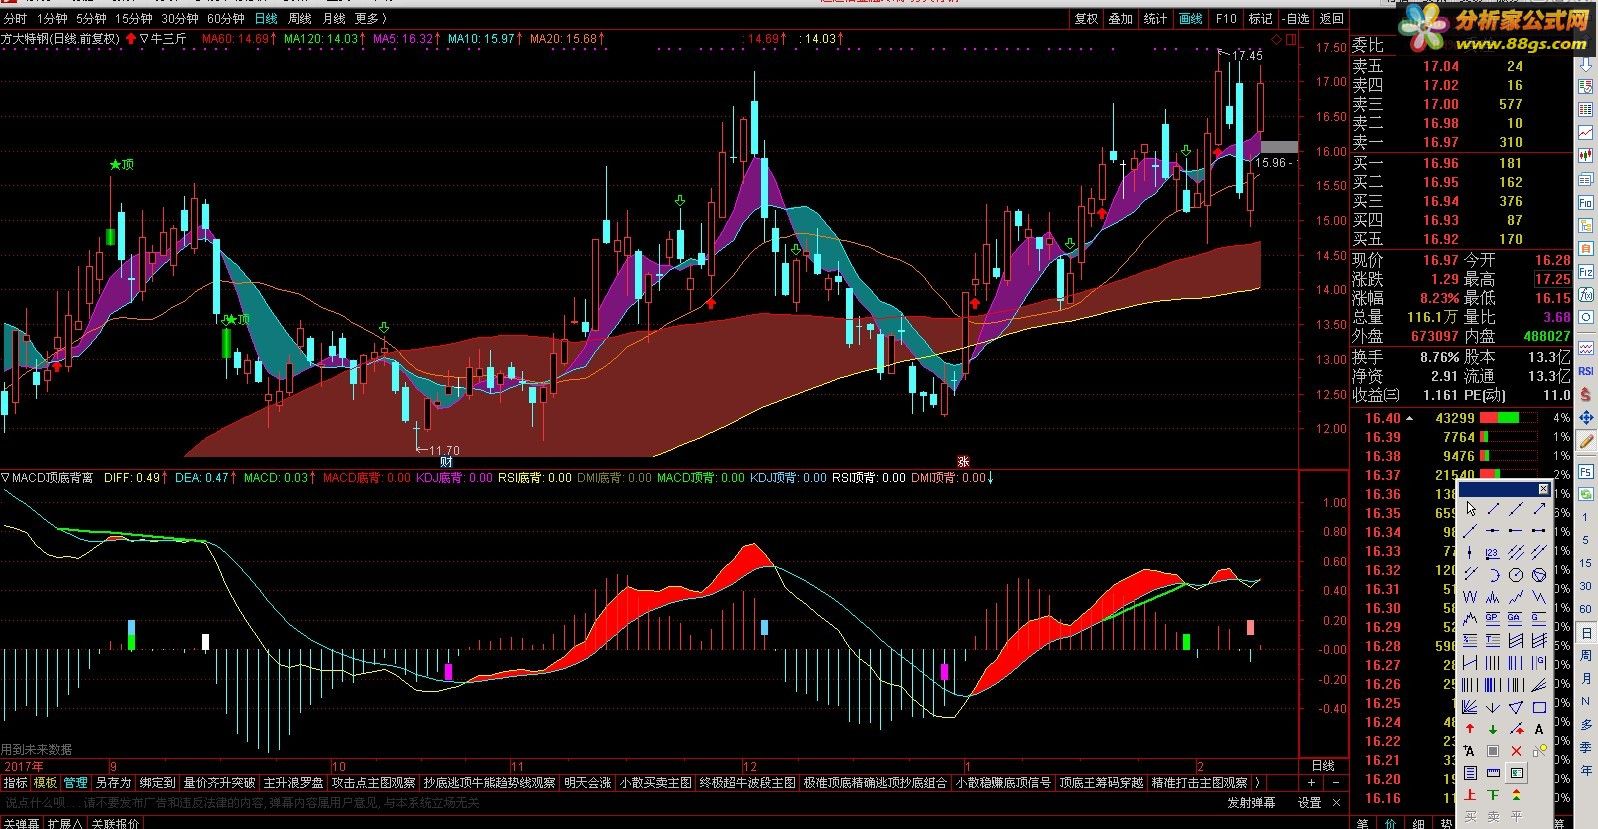Expand the MACD顶底背离 indicator triangle
The image size is (1598, 829).
click(x=6, y=478)
